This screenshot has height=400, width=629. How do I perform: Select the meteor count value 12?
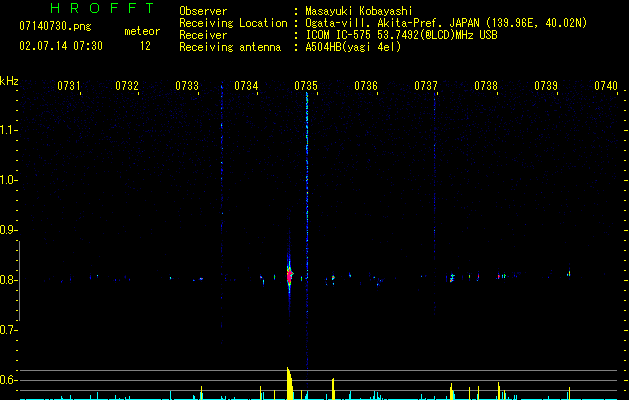point(145,46)
